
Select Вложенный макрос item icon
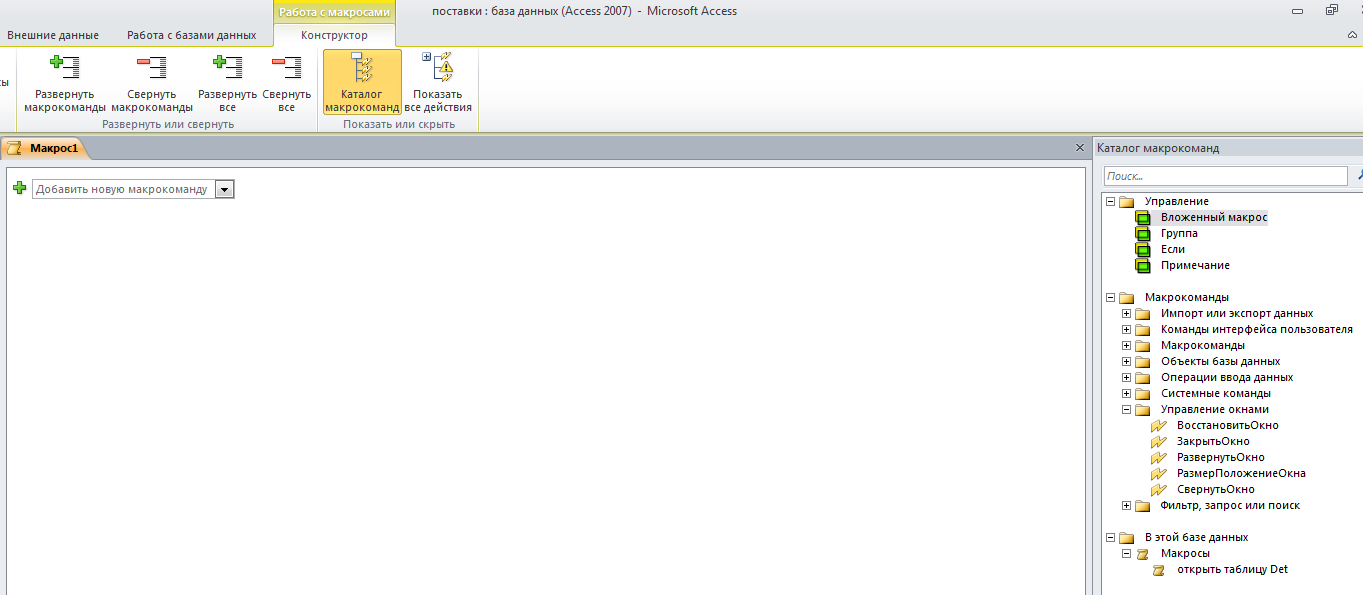pos(1143,217)
